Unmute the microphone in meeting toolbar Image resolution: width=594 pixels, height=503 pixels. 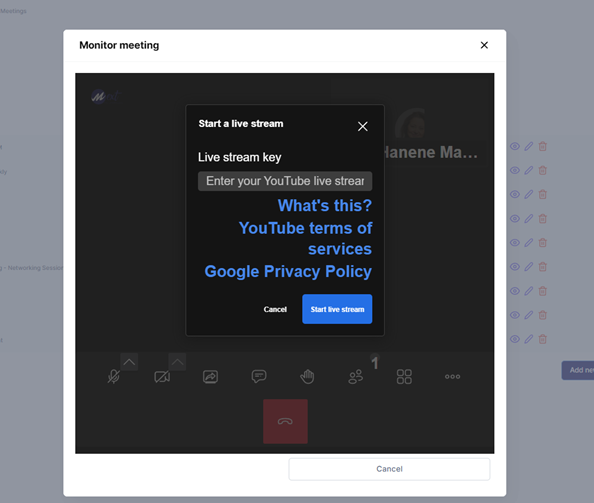pyautogui.click(x=114, y=376)
